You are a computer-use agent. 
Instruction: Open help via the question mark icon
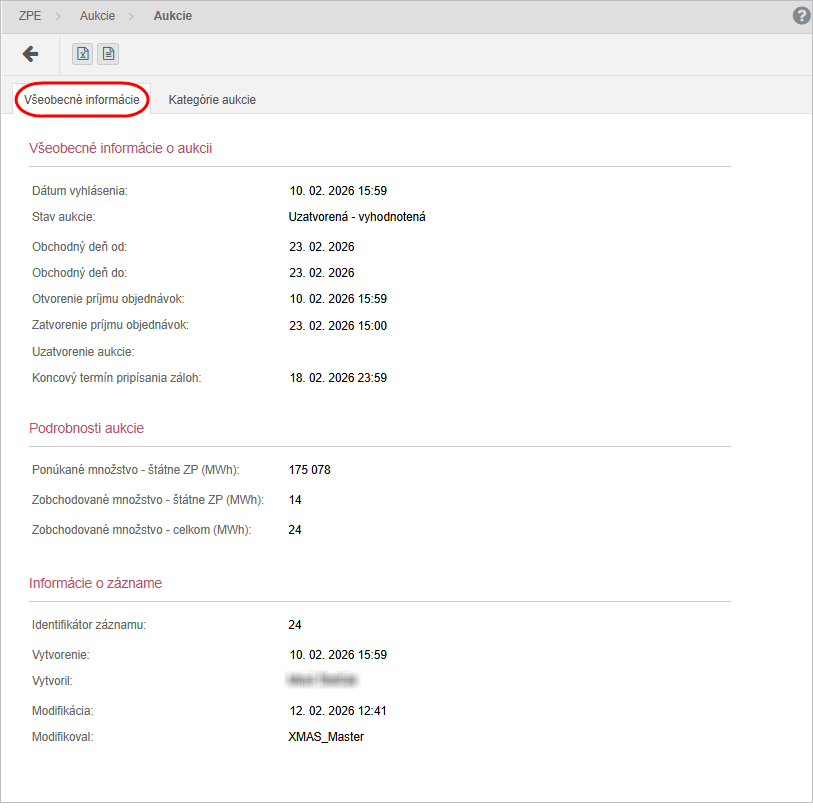[801, 16]
